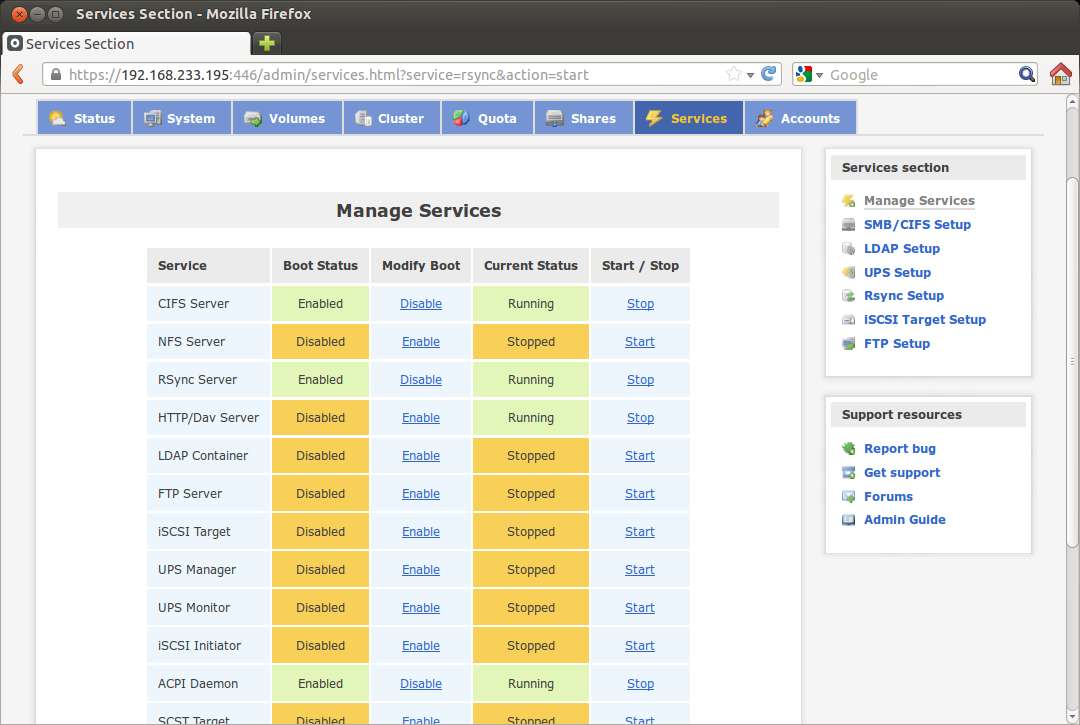Start the FTP Server service

point(640,494)
